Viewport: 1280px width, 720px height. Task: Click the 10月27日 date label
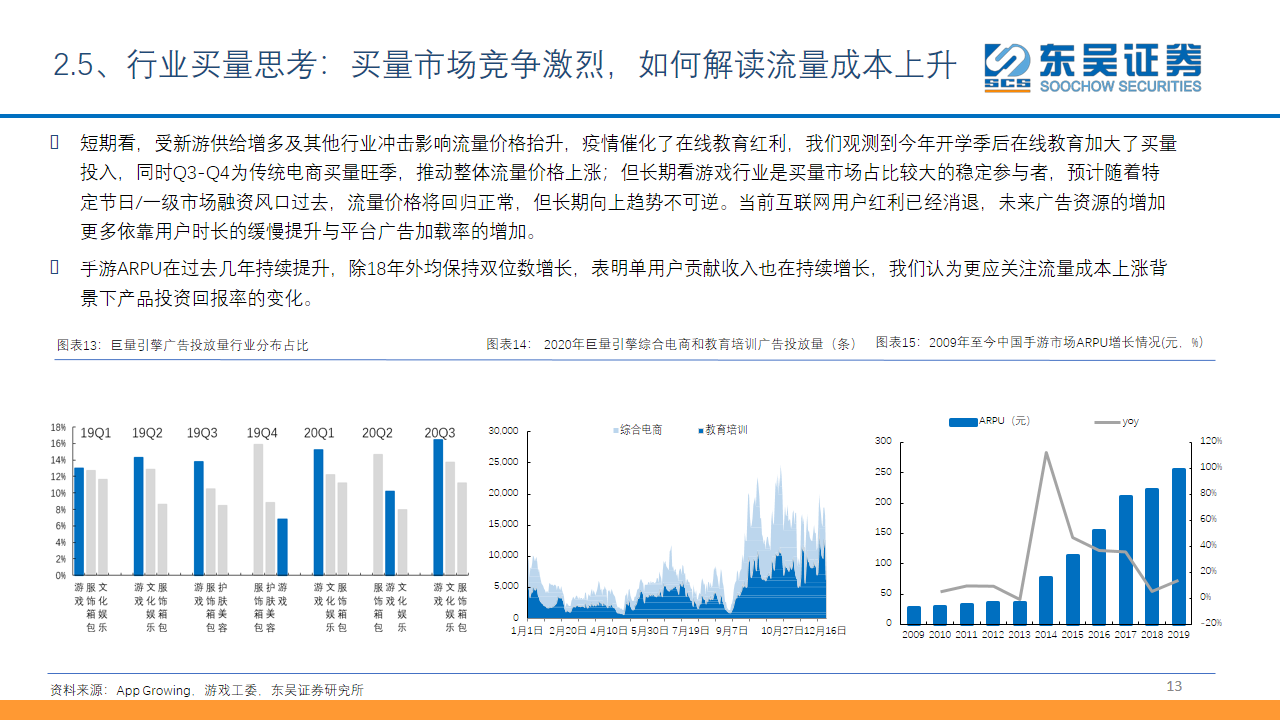click(x=783, y=631)
